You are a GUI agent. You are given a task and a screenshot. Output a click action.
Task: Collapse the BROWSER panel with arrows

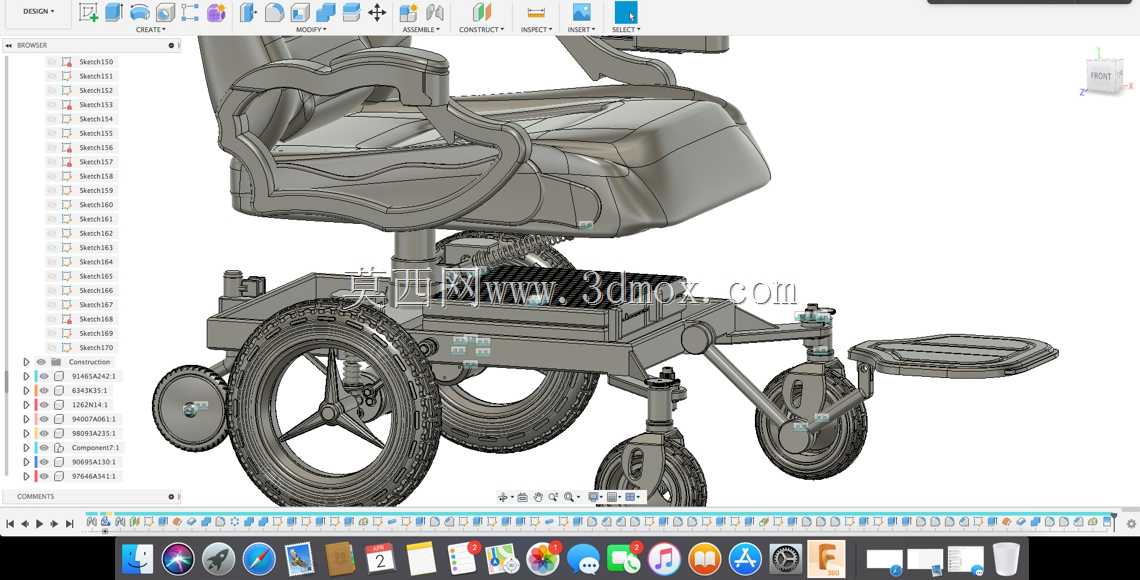click(8, 45)
